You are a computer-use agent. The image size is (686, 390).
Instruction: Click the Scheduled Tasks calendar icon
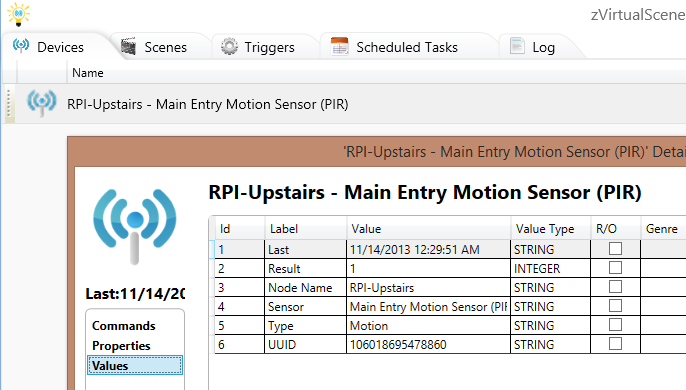click(340, 46)
